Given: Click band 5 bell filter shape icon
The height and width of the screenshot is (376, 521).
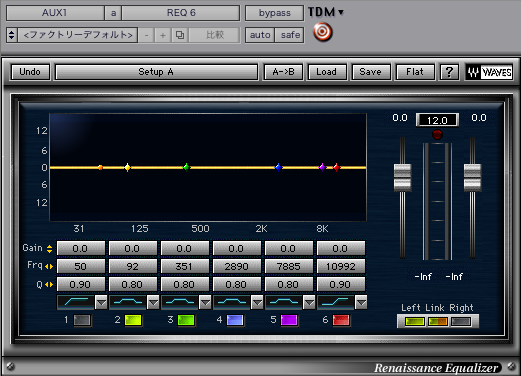Looking at the screenshot, I should tap(284, 302).
